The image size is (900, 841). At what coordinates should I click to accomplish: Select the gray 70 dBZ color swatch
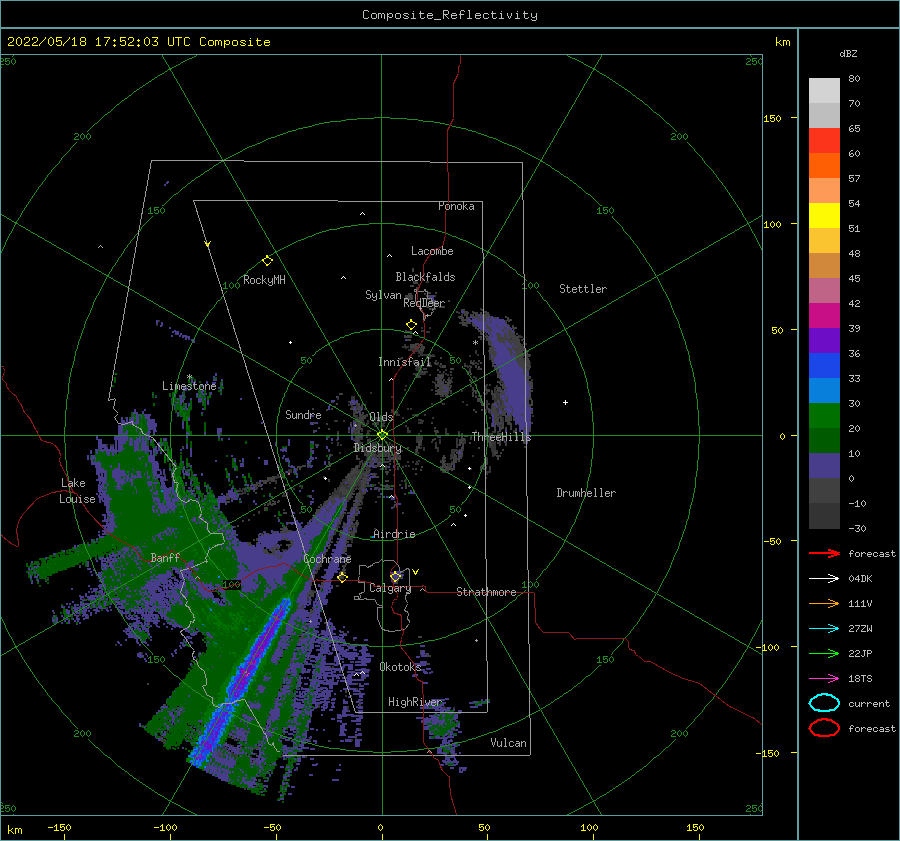(824, 115)
